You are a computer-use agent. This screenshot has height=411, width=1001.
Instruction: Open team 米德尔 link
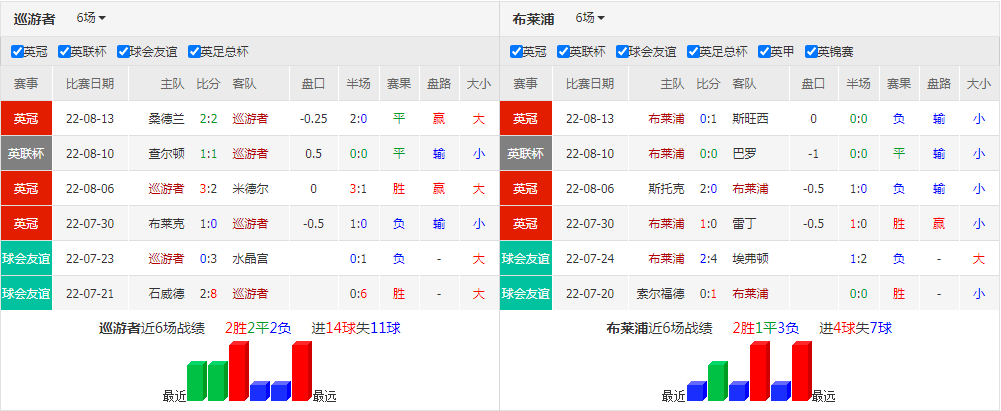250,189
